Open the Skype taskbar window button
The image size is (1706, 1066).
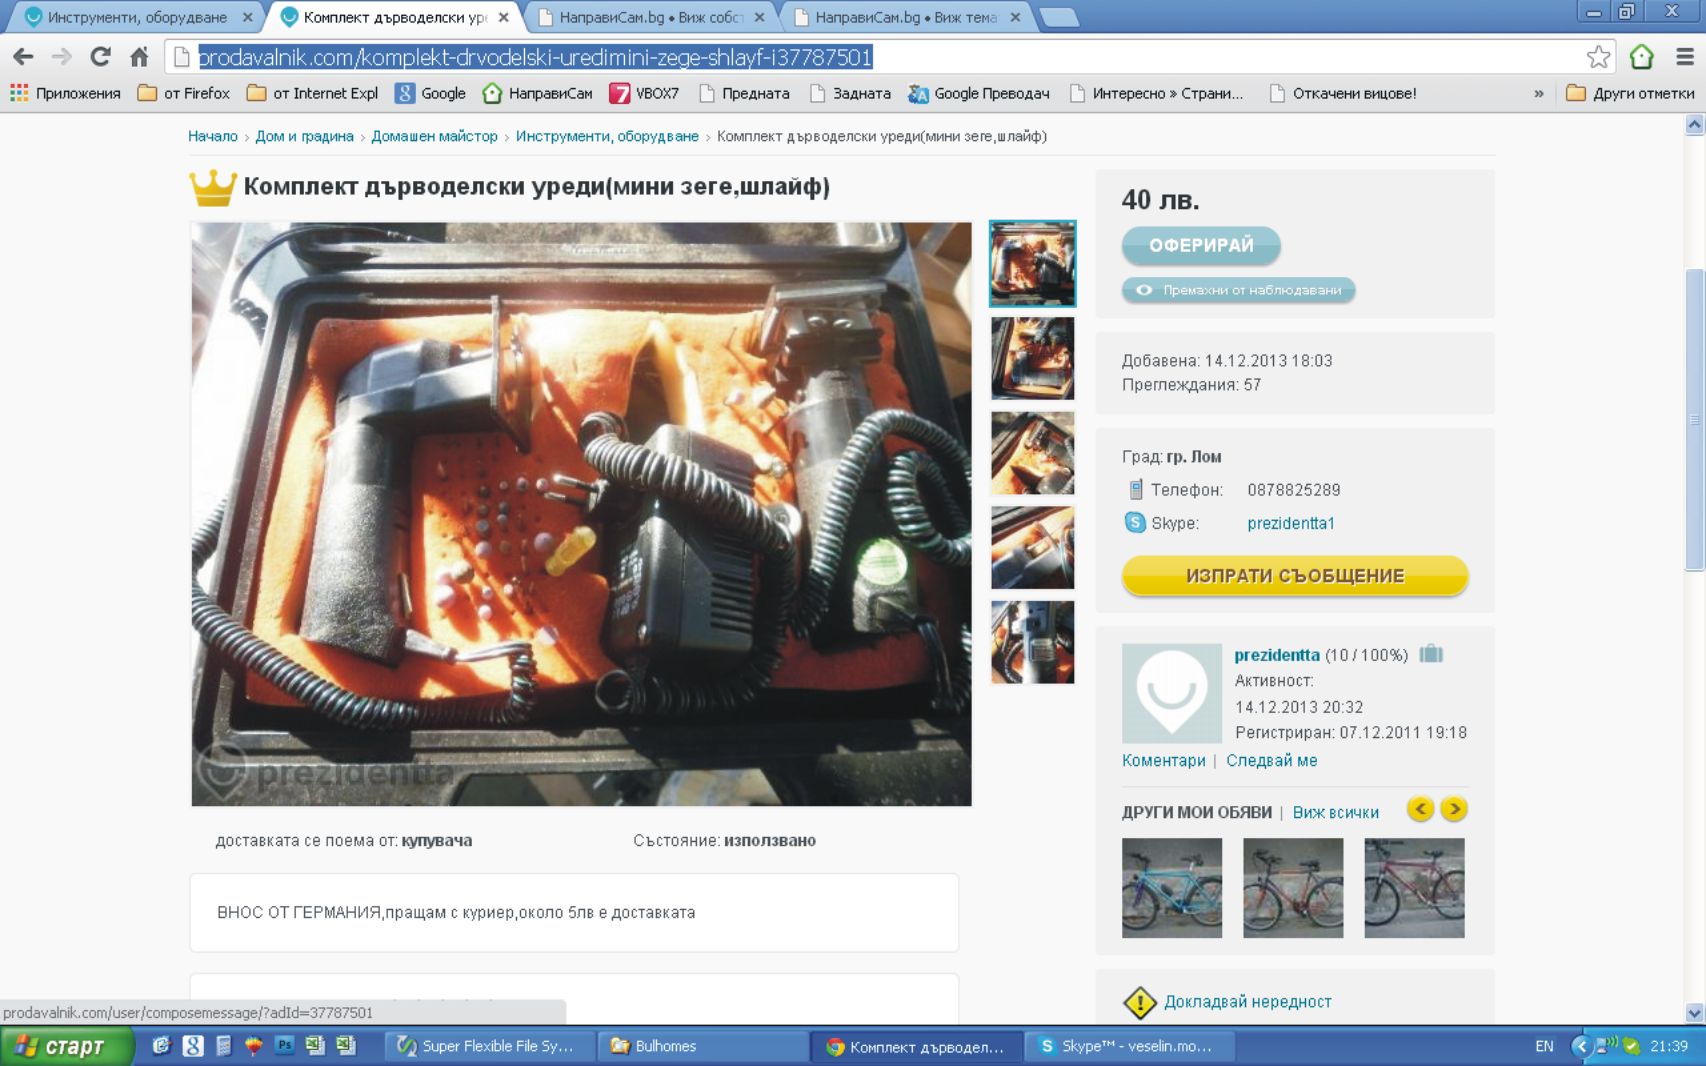click(1126, 1046)
